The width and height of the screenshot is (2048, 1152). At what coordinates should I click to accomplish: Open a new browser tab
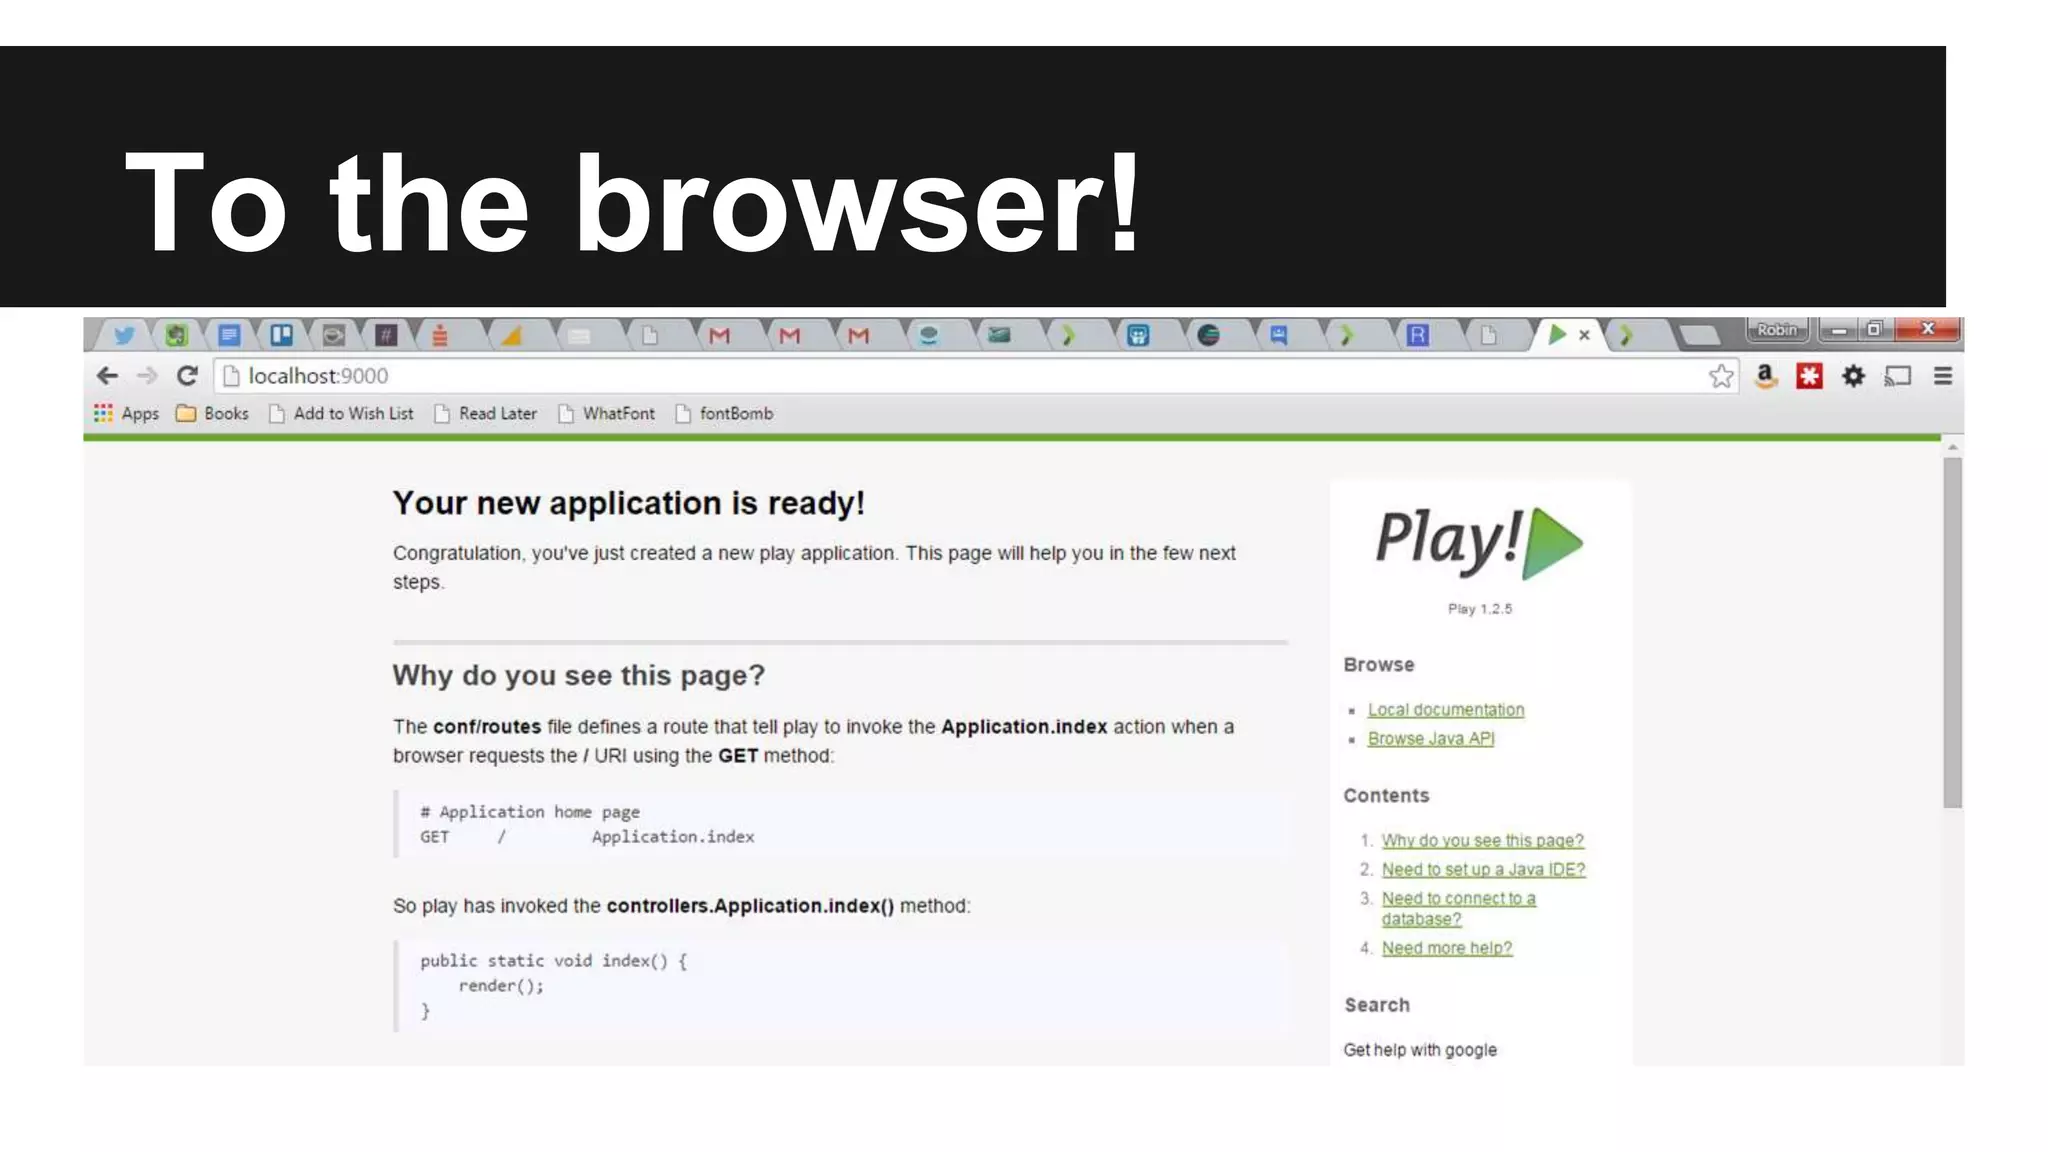[1698, 335]
